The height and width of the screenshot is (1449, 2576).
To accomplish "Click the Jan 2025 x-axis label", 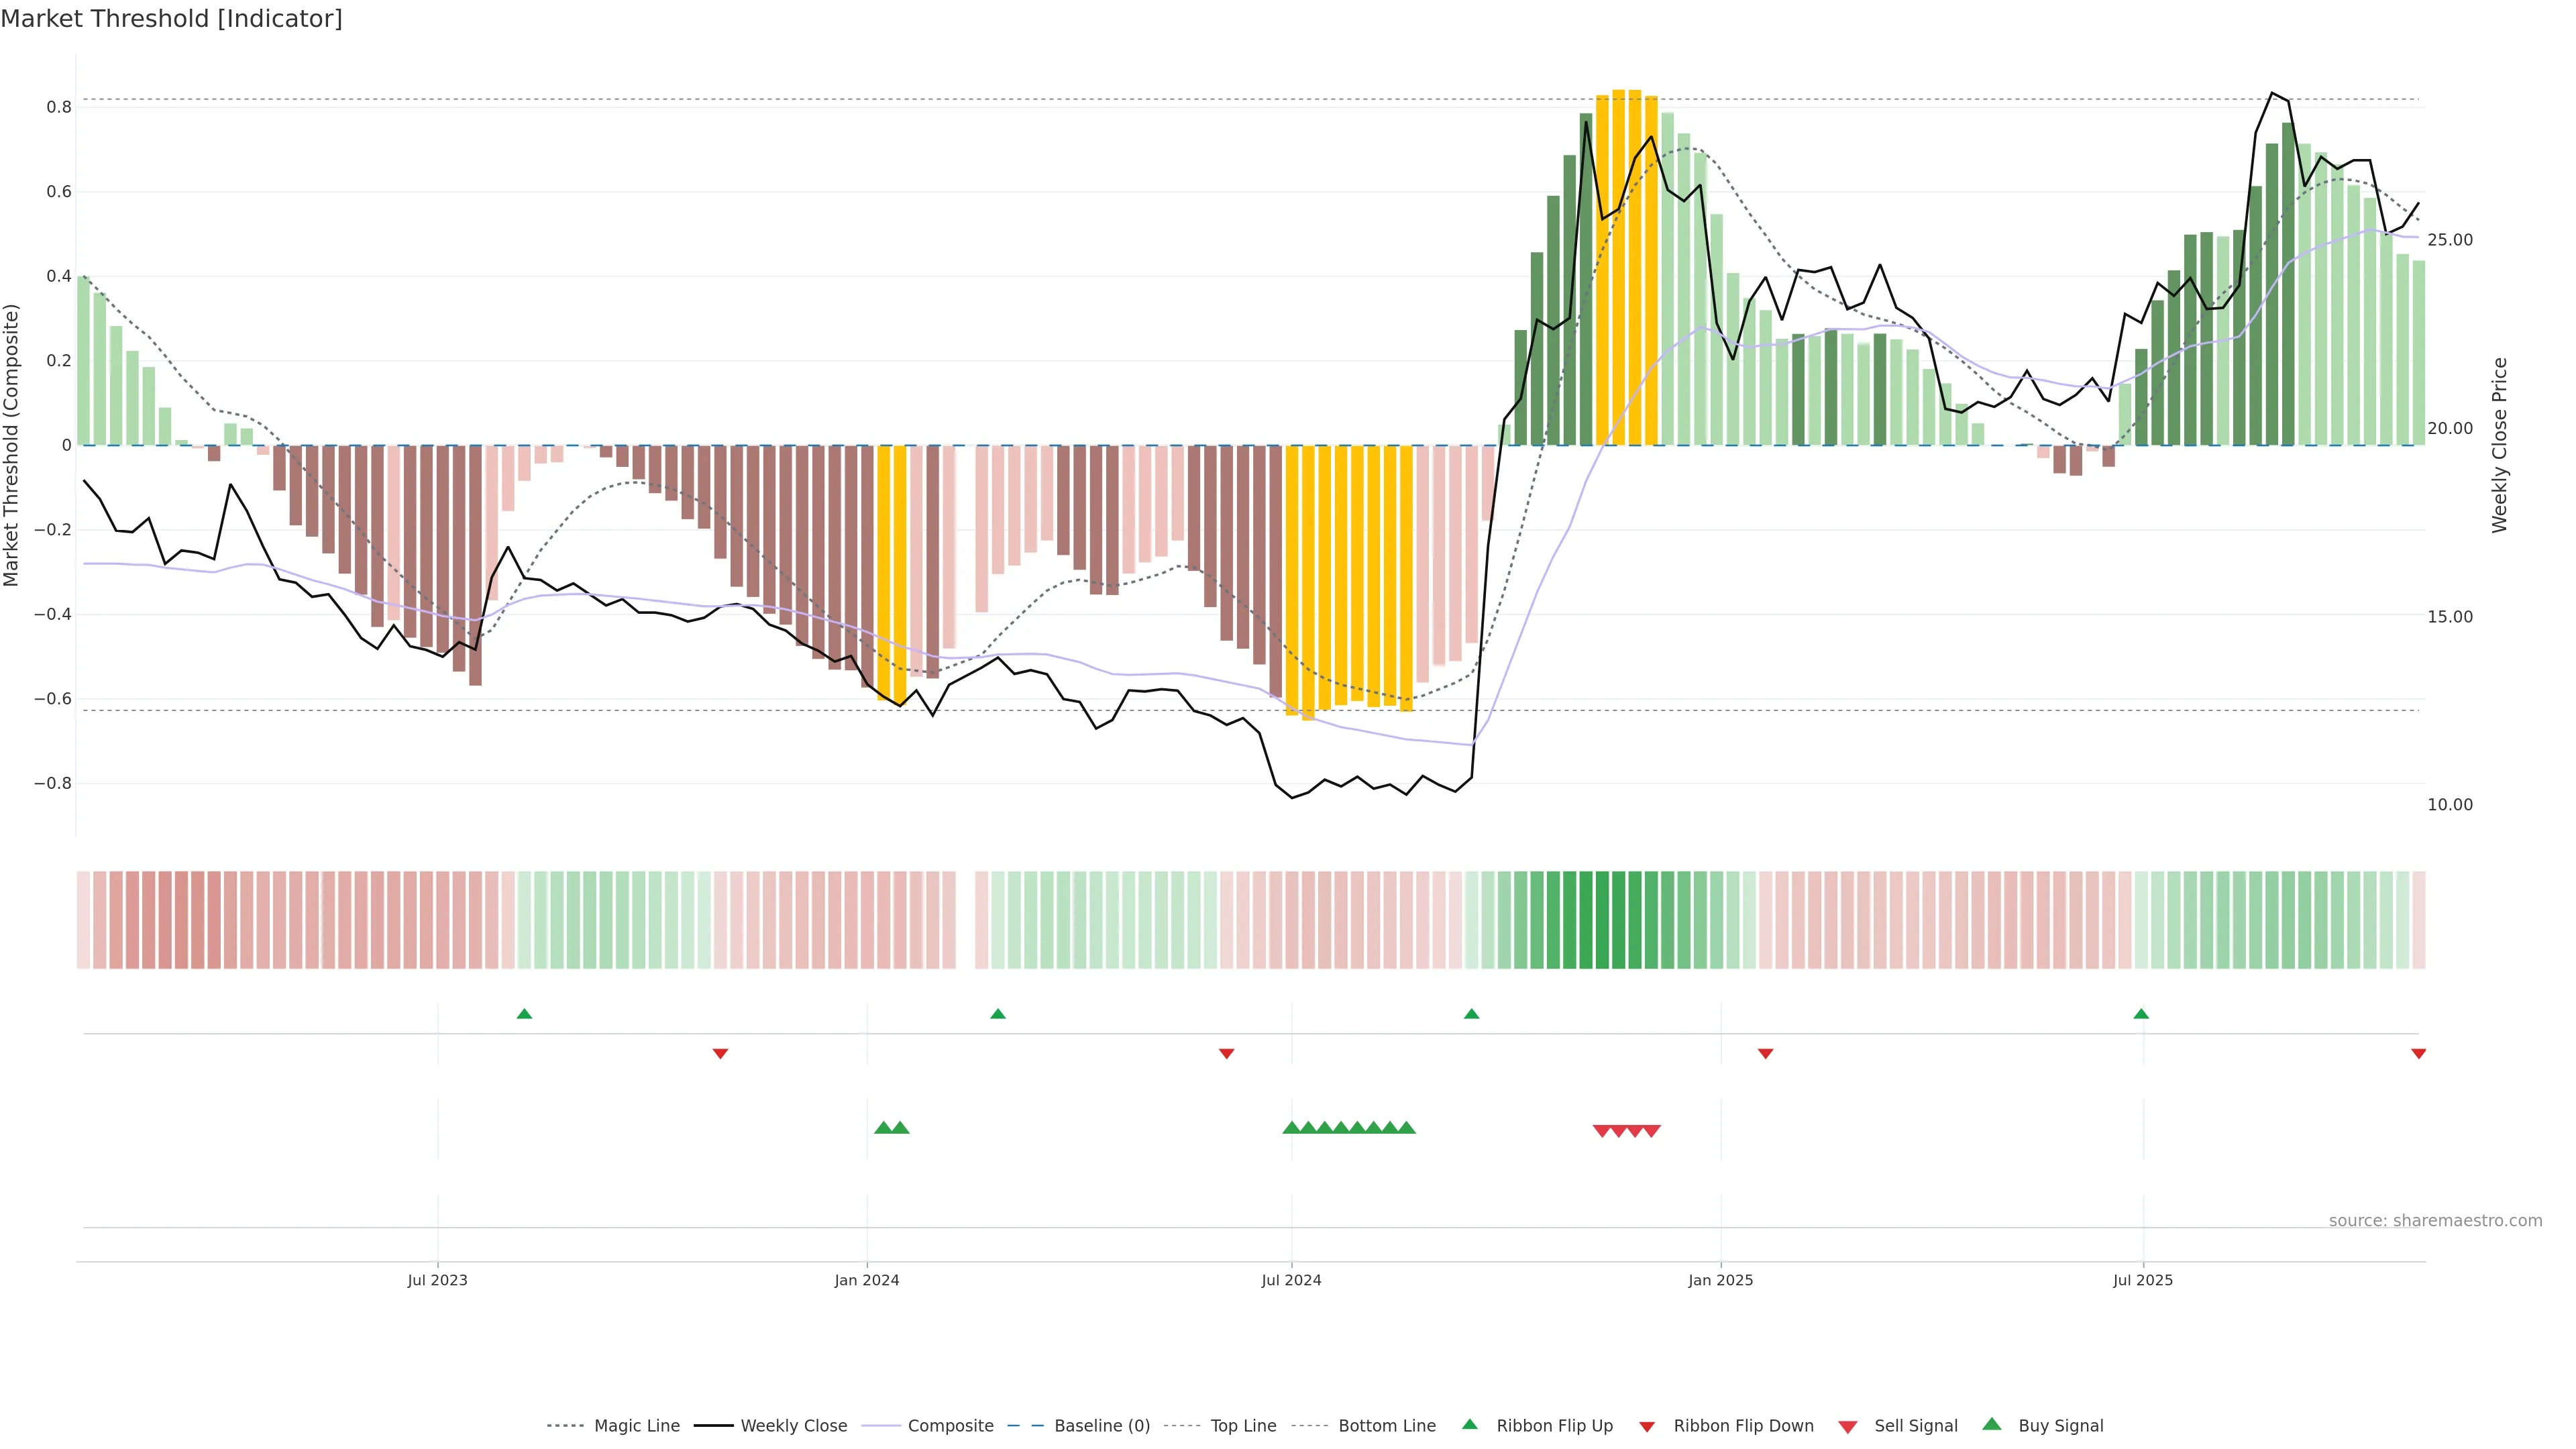I will pyautogui.click(x=1720, y=1280).
